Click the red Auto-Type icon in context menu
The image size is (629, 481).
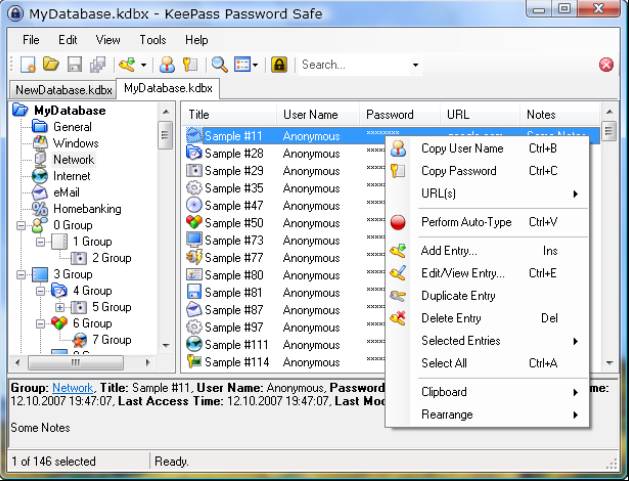tap(398, 222)
